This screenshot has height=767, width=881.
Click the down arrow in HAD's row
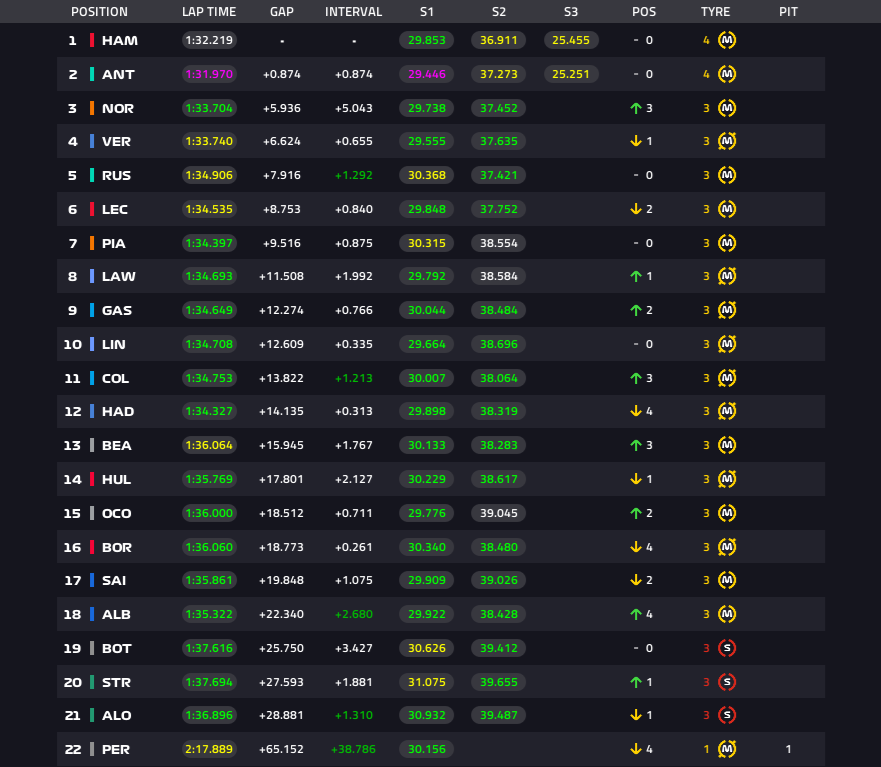(x=635, y=411)
